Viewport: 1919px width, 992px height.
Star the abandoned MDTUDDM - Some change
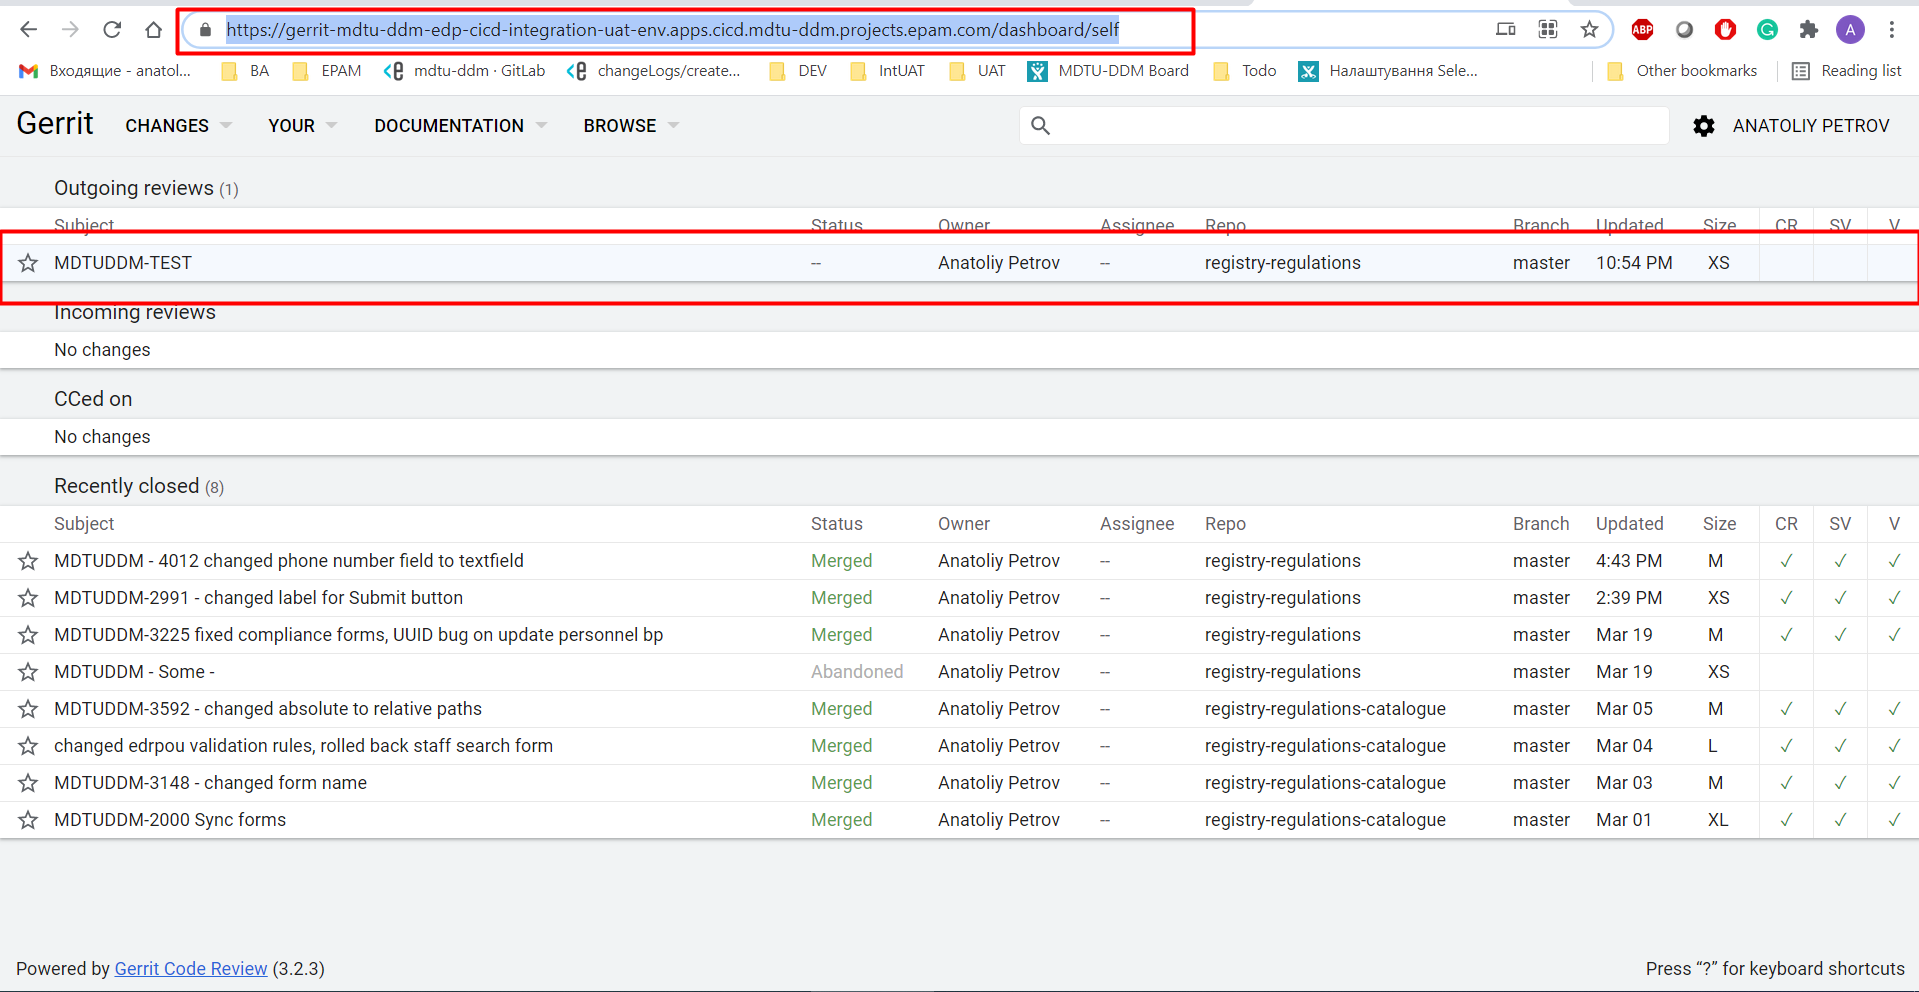point(28,672)
